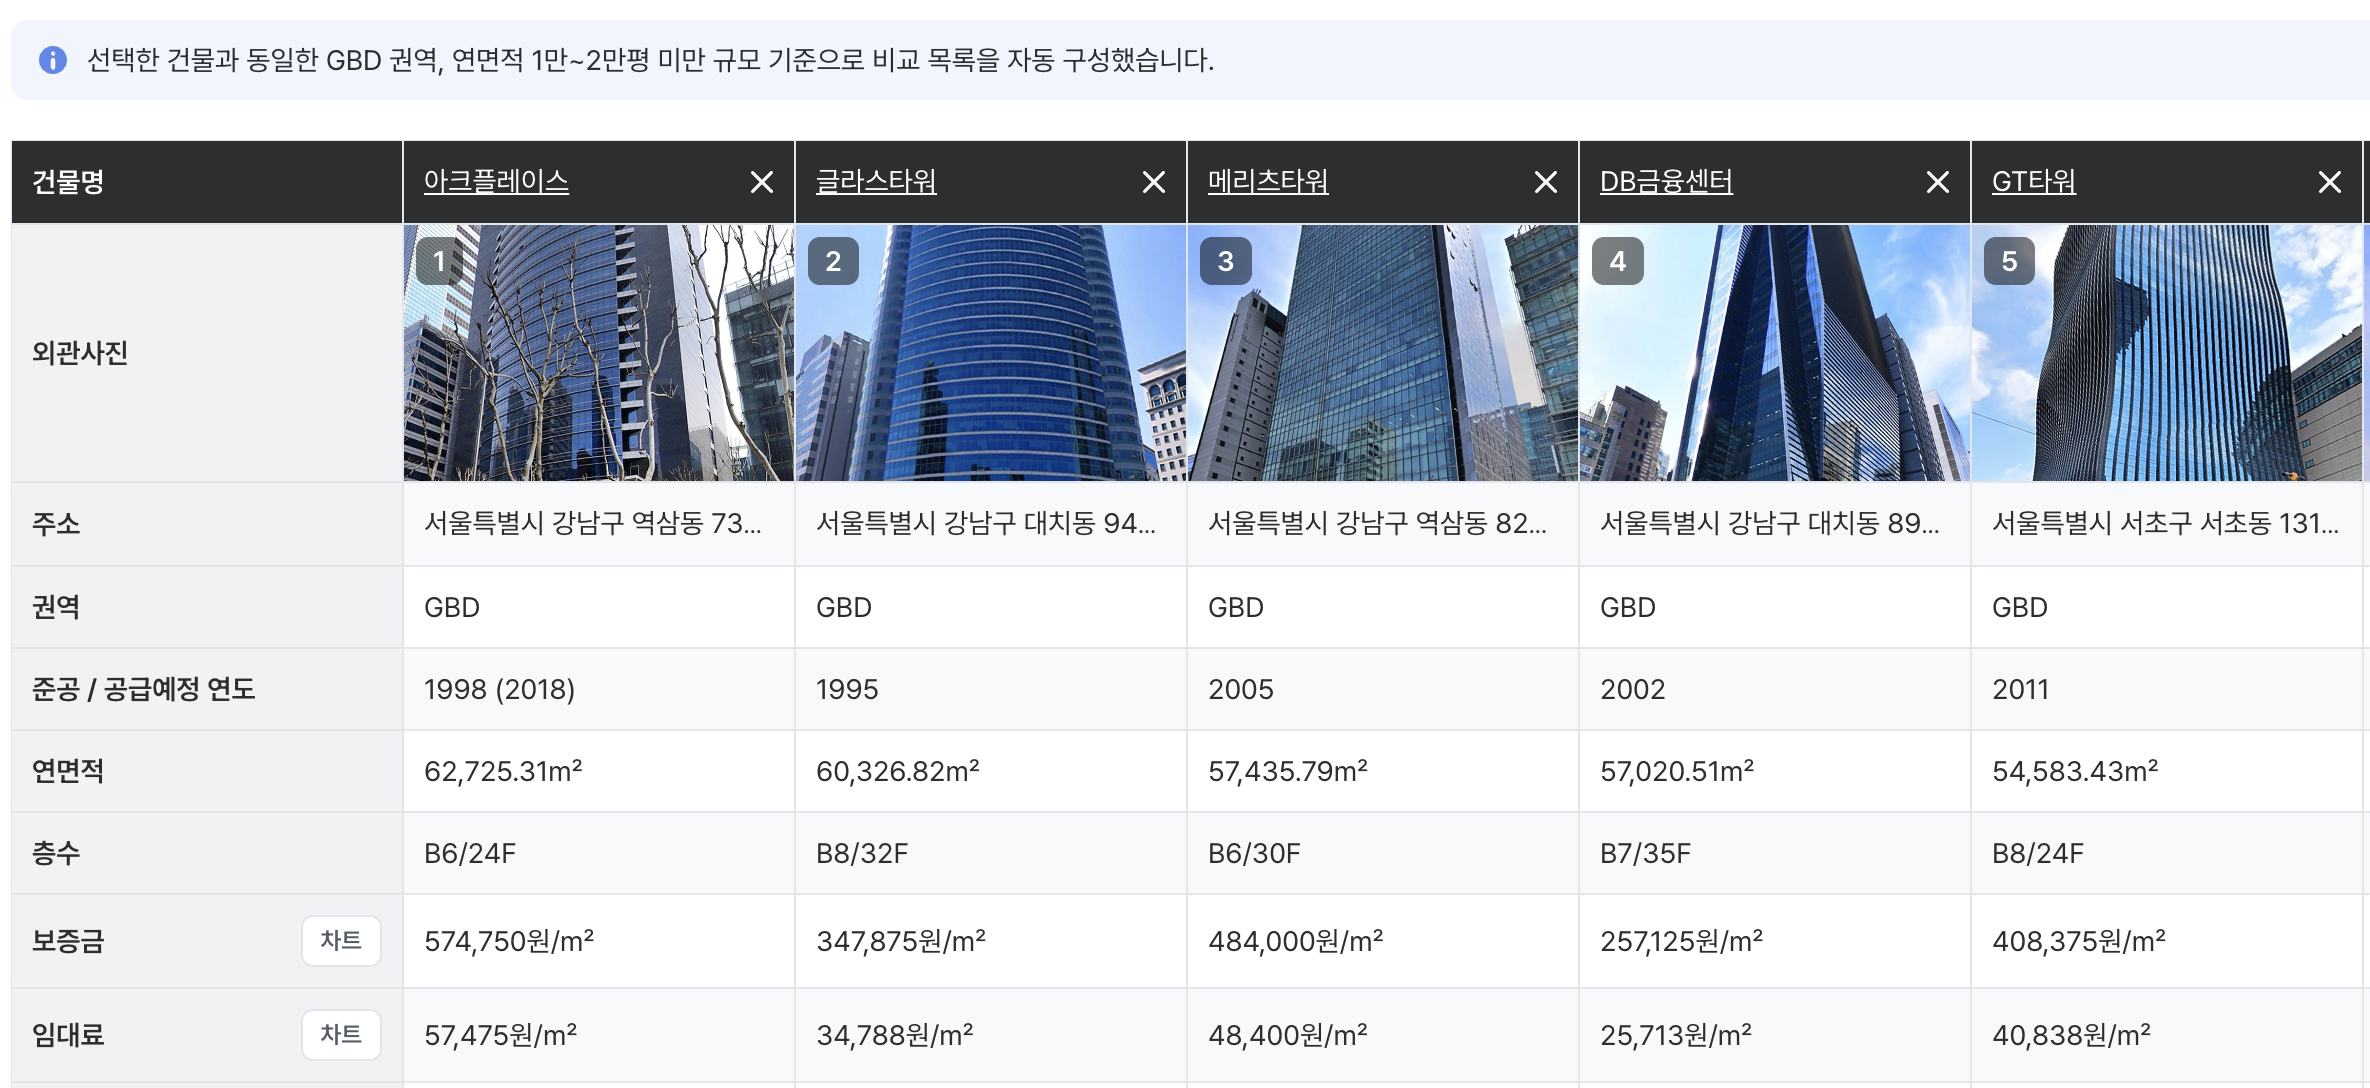The height and width of the screenshot is (1088, 2370).
Task: Open 보증금 chart button
Action: tap(341, 941)
